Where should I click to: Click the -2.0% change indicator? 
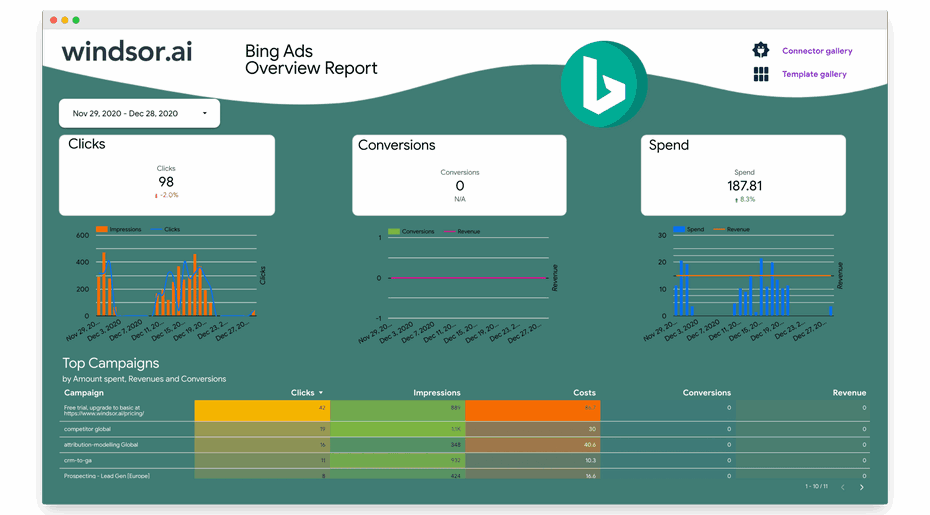(167, 195)
